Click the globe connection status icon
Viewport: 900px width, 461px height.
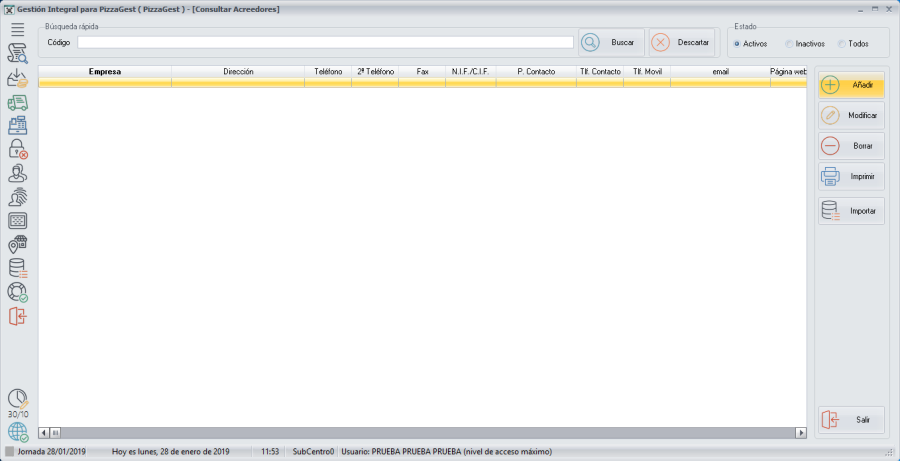click(17, 432)
